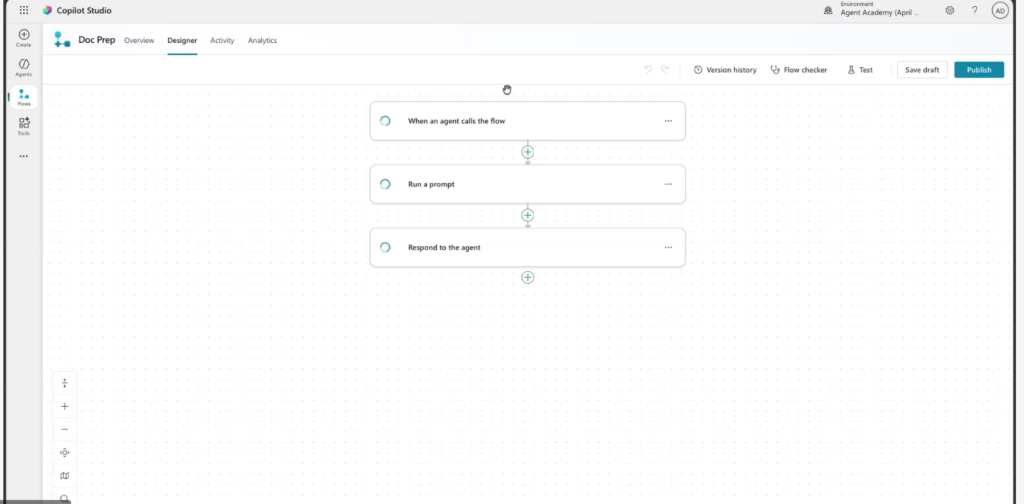This screenshot has height=504, width=1024.
Task: Open the Agents section in the sidebar
Action: 24,67
